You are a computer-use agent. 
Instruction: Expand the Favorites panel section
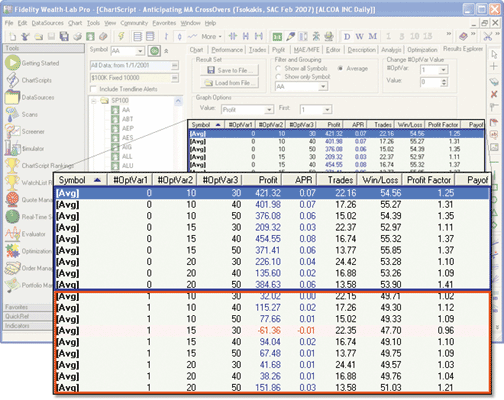coord(28,307)
